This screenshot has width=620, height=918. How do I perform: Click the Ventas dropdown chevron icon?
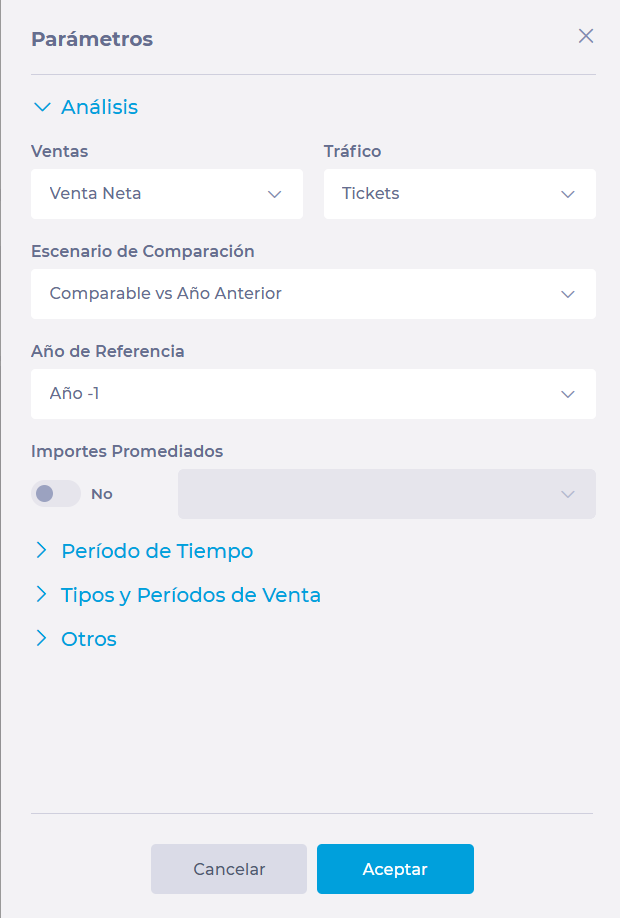click(275, 194)
